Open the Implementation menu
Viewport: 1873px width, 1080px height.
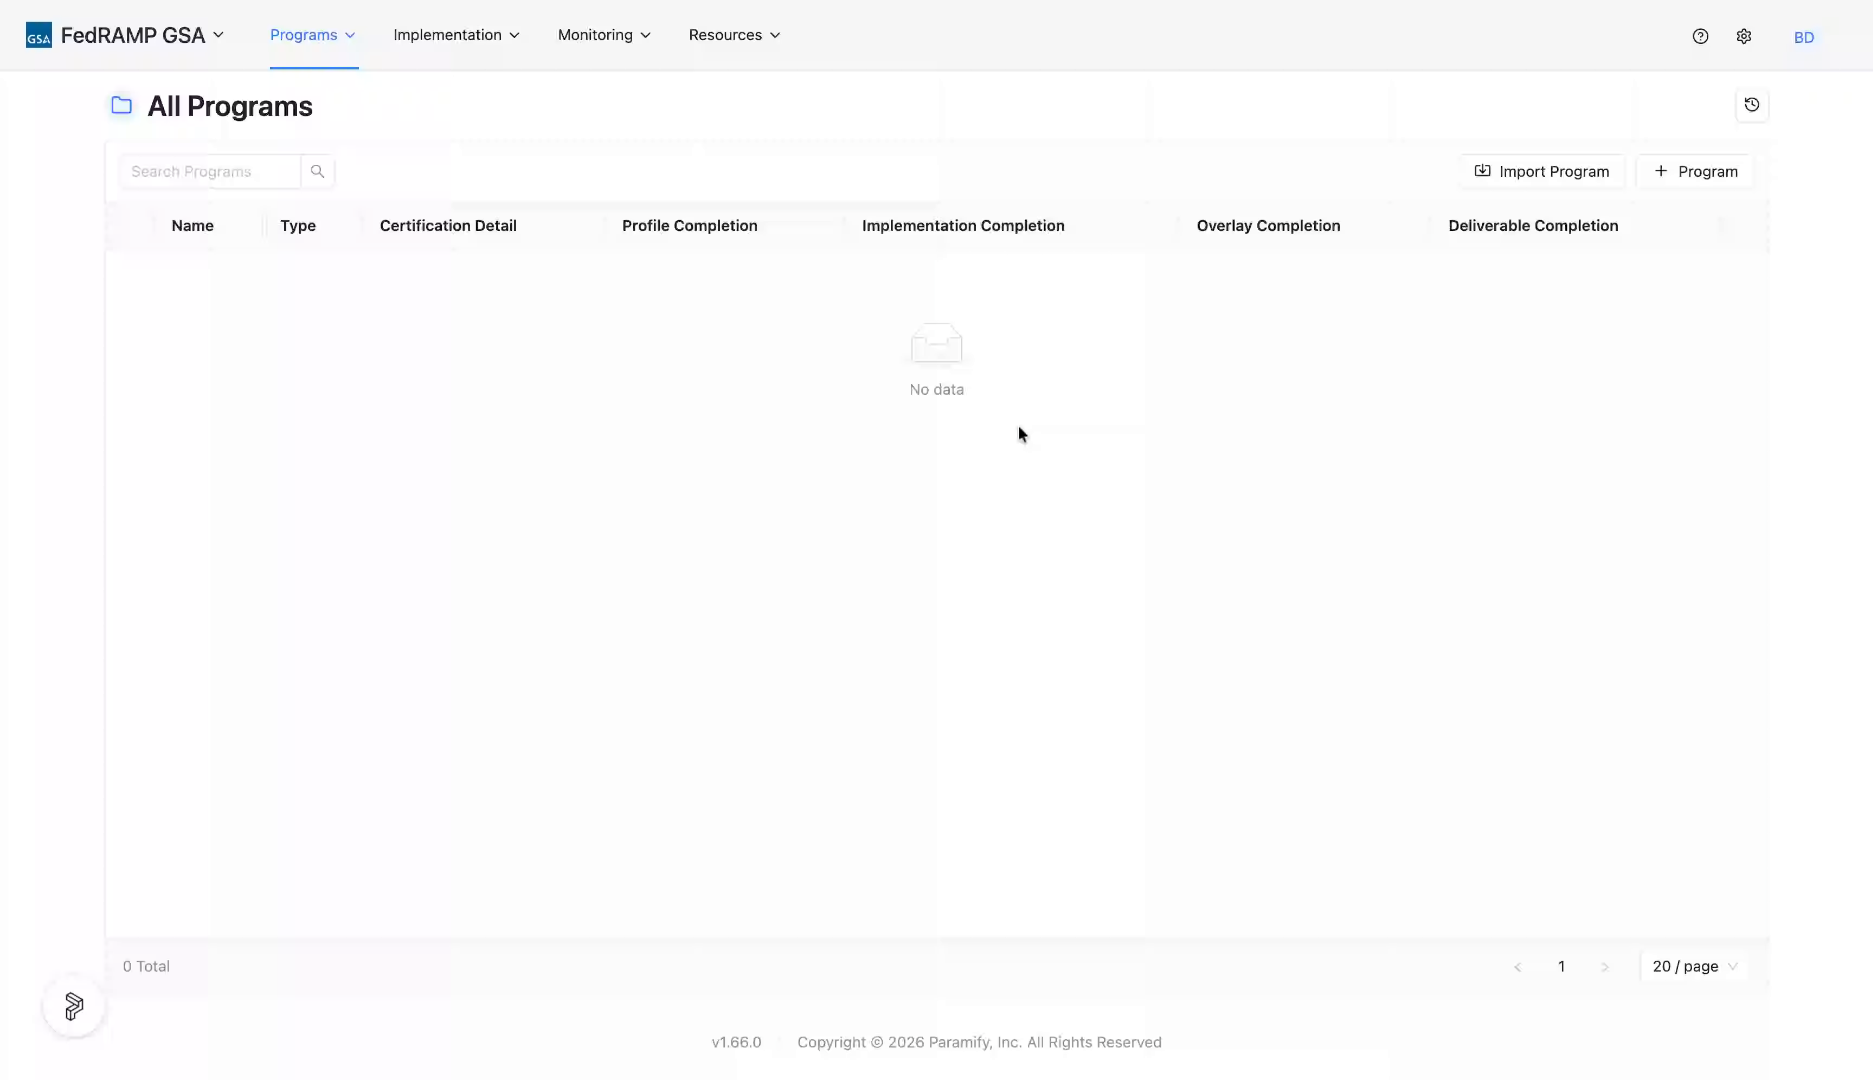coord(456,35)
